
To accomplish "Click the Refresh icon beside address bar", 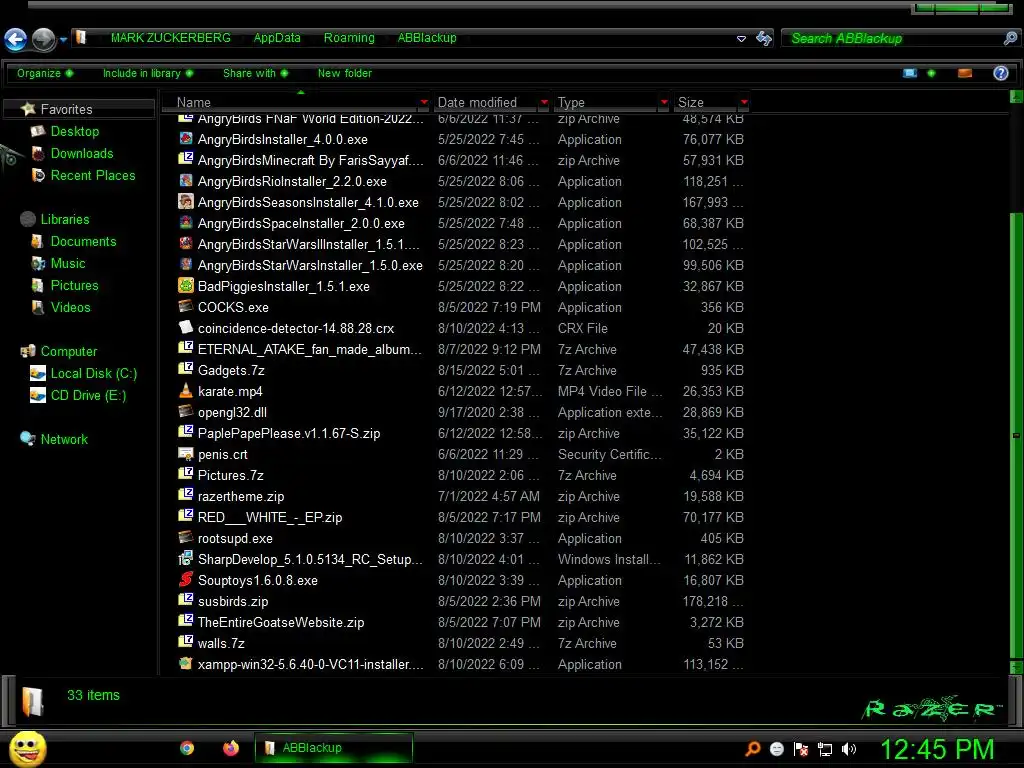I will click(x=763, y=39).
